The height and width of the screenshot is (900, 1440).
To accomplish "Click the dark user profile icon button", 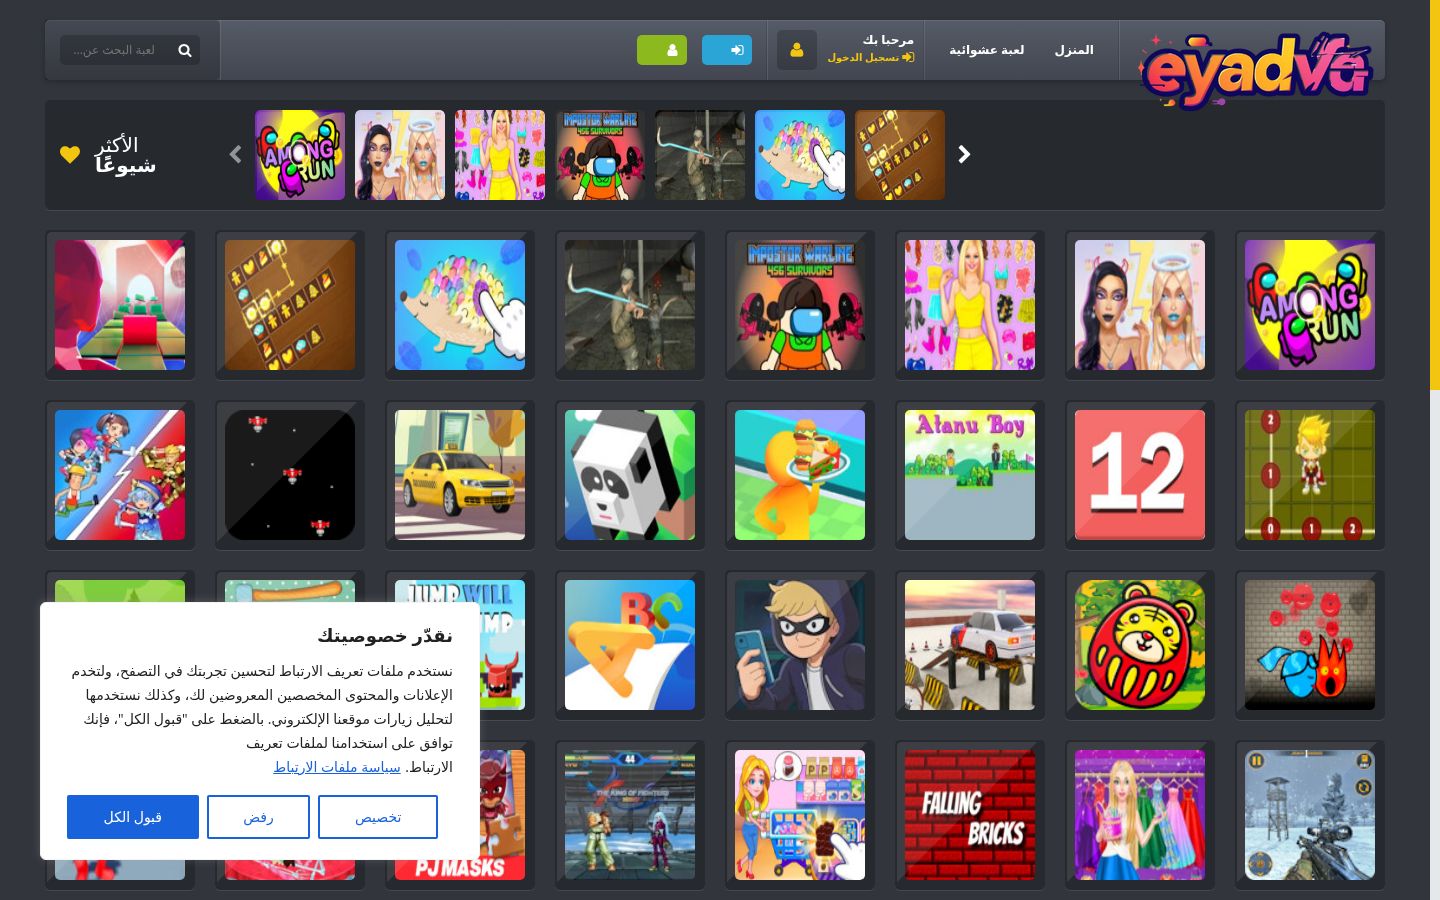I will 797,50.
